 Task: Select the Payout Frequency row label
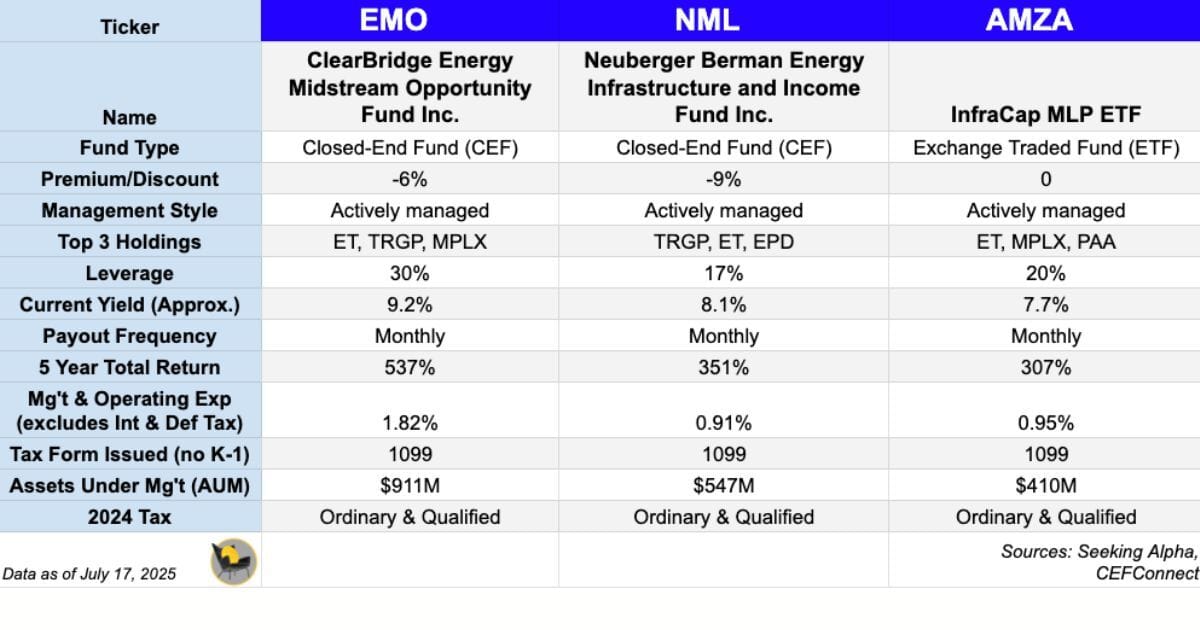130,336
